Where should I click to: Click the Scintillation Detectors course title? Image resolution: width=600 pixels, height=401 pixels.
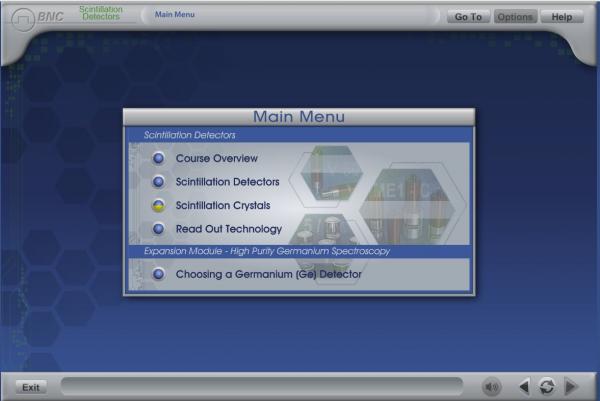(100, 13)
